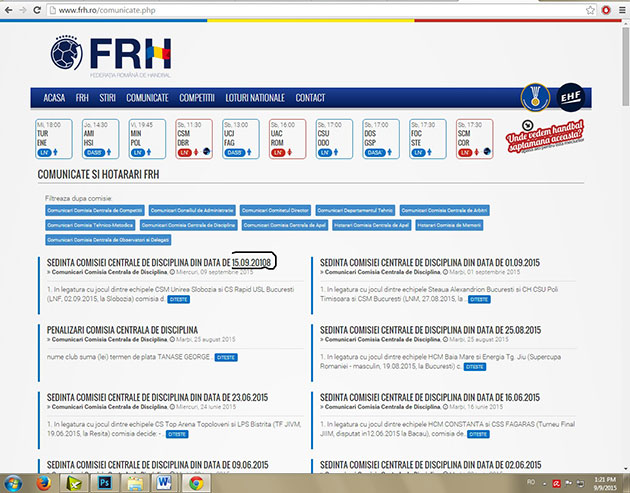Image resolution: width=630 pixels, height=493 pixels.
Task: Open the CSM DBR match card
Action: pyautogui.click(x=194, y=139)
